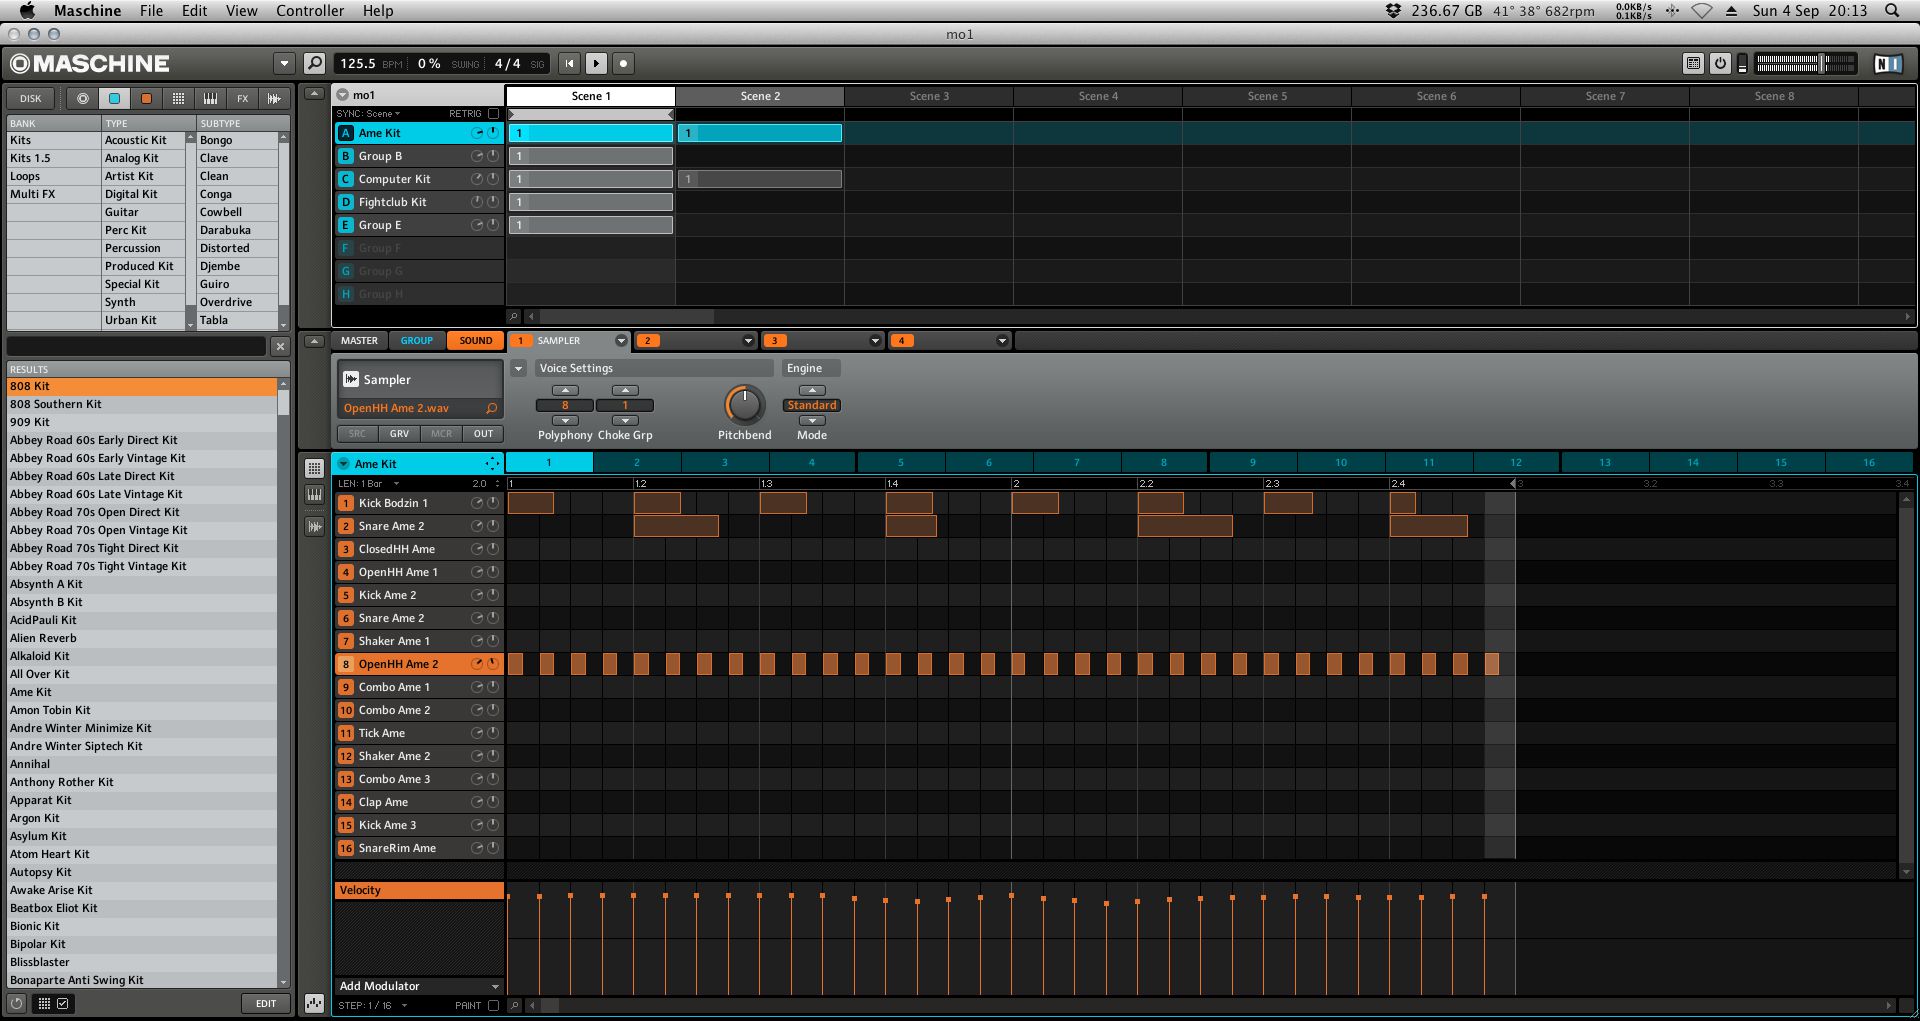This screenshot has width=1920, height=1021.
Task: Click the Sampler waveform plugin icon
Action: click(x=351, y=379)
